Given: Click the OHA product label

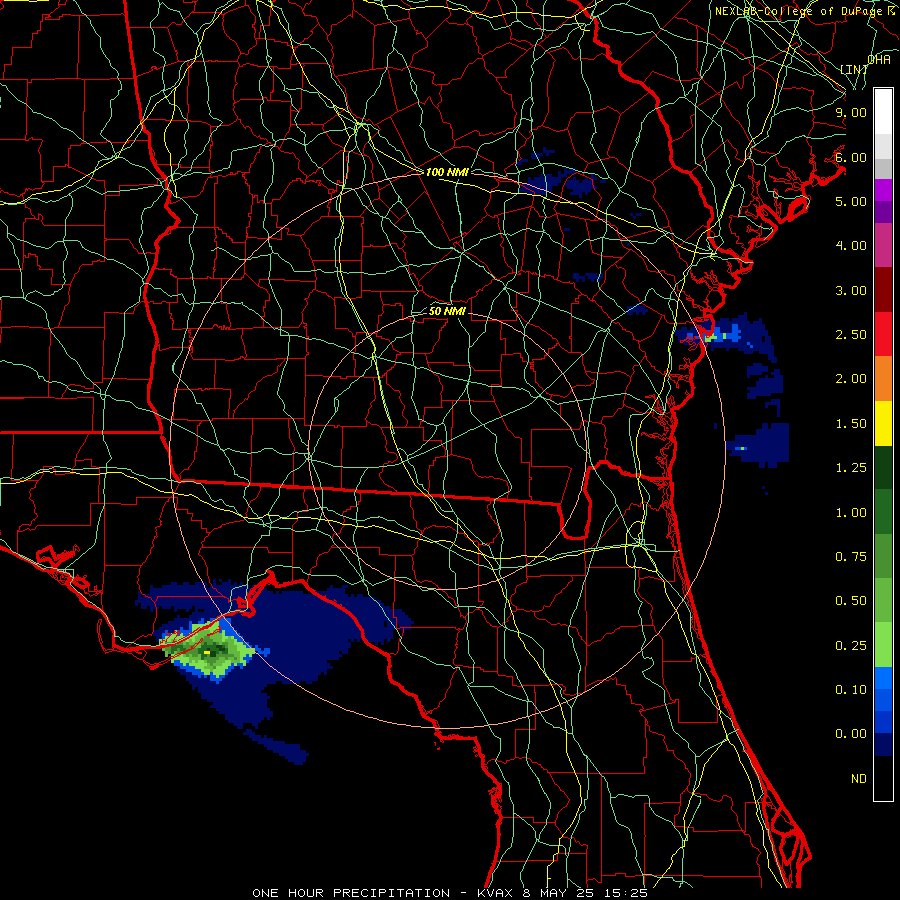Looking at the screenshot, I should (x=879, y=59).
